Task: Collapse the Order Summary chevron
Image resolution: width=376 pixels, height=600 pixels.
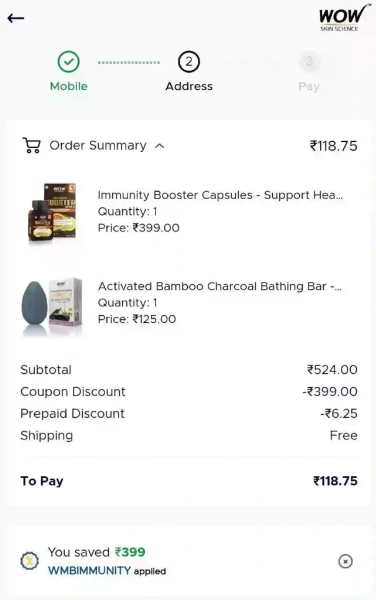Action: pos(160,146)
